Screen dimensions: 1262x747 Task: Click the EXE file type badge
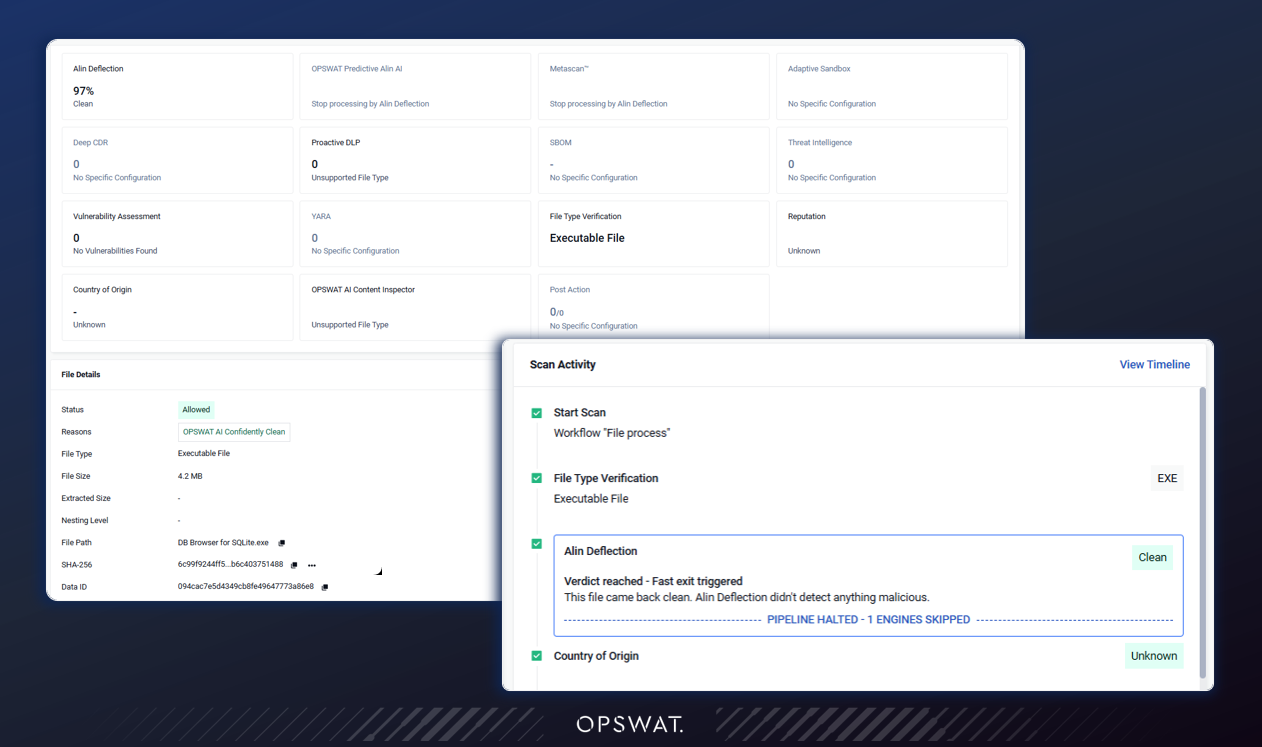pos(1167,479)
